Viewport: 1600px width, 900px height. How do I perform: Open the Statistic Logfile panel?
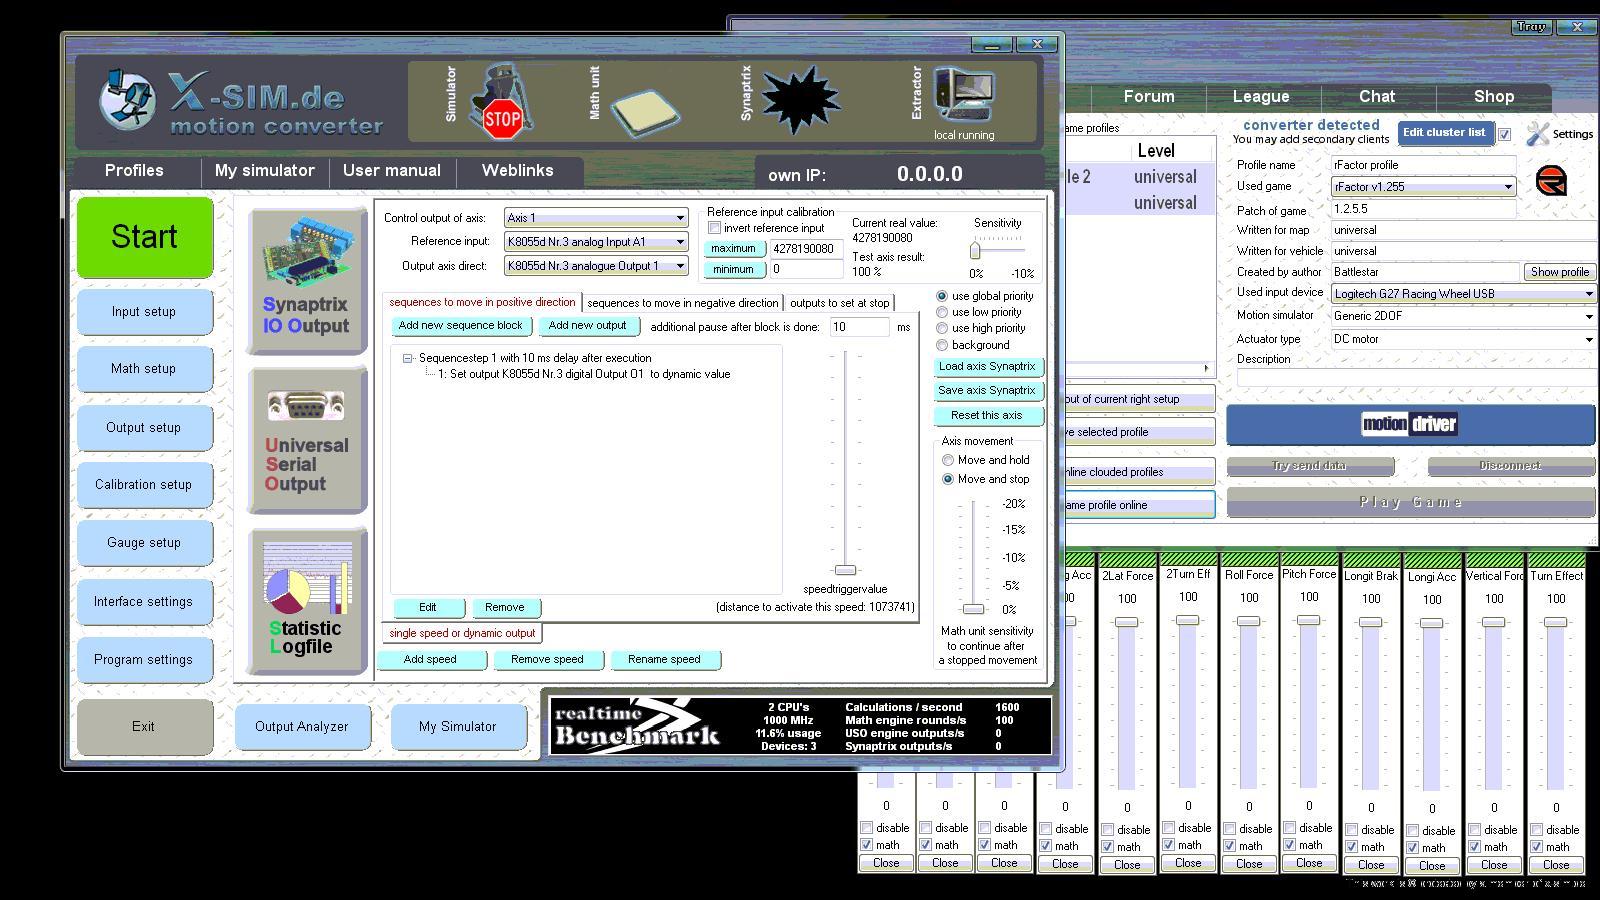tap(306, 601)
